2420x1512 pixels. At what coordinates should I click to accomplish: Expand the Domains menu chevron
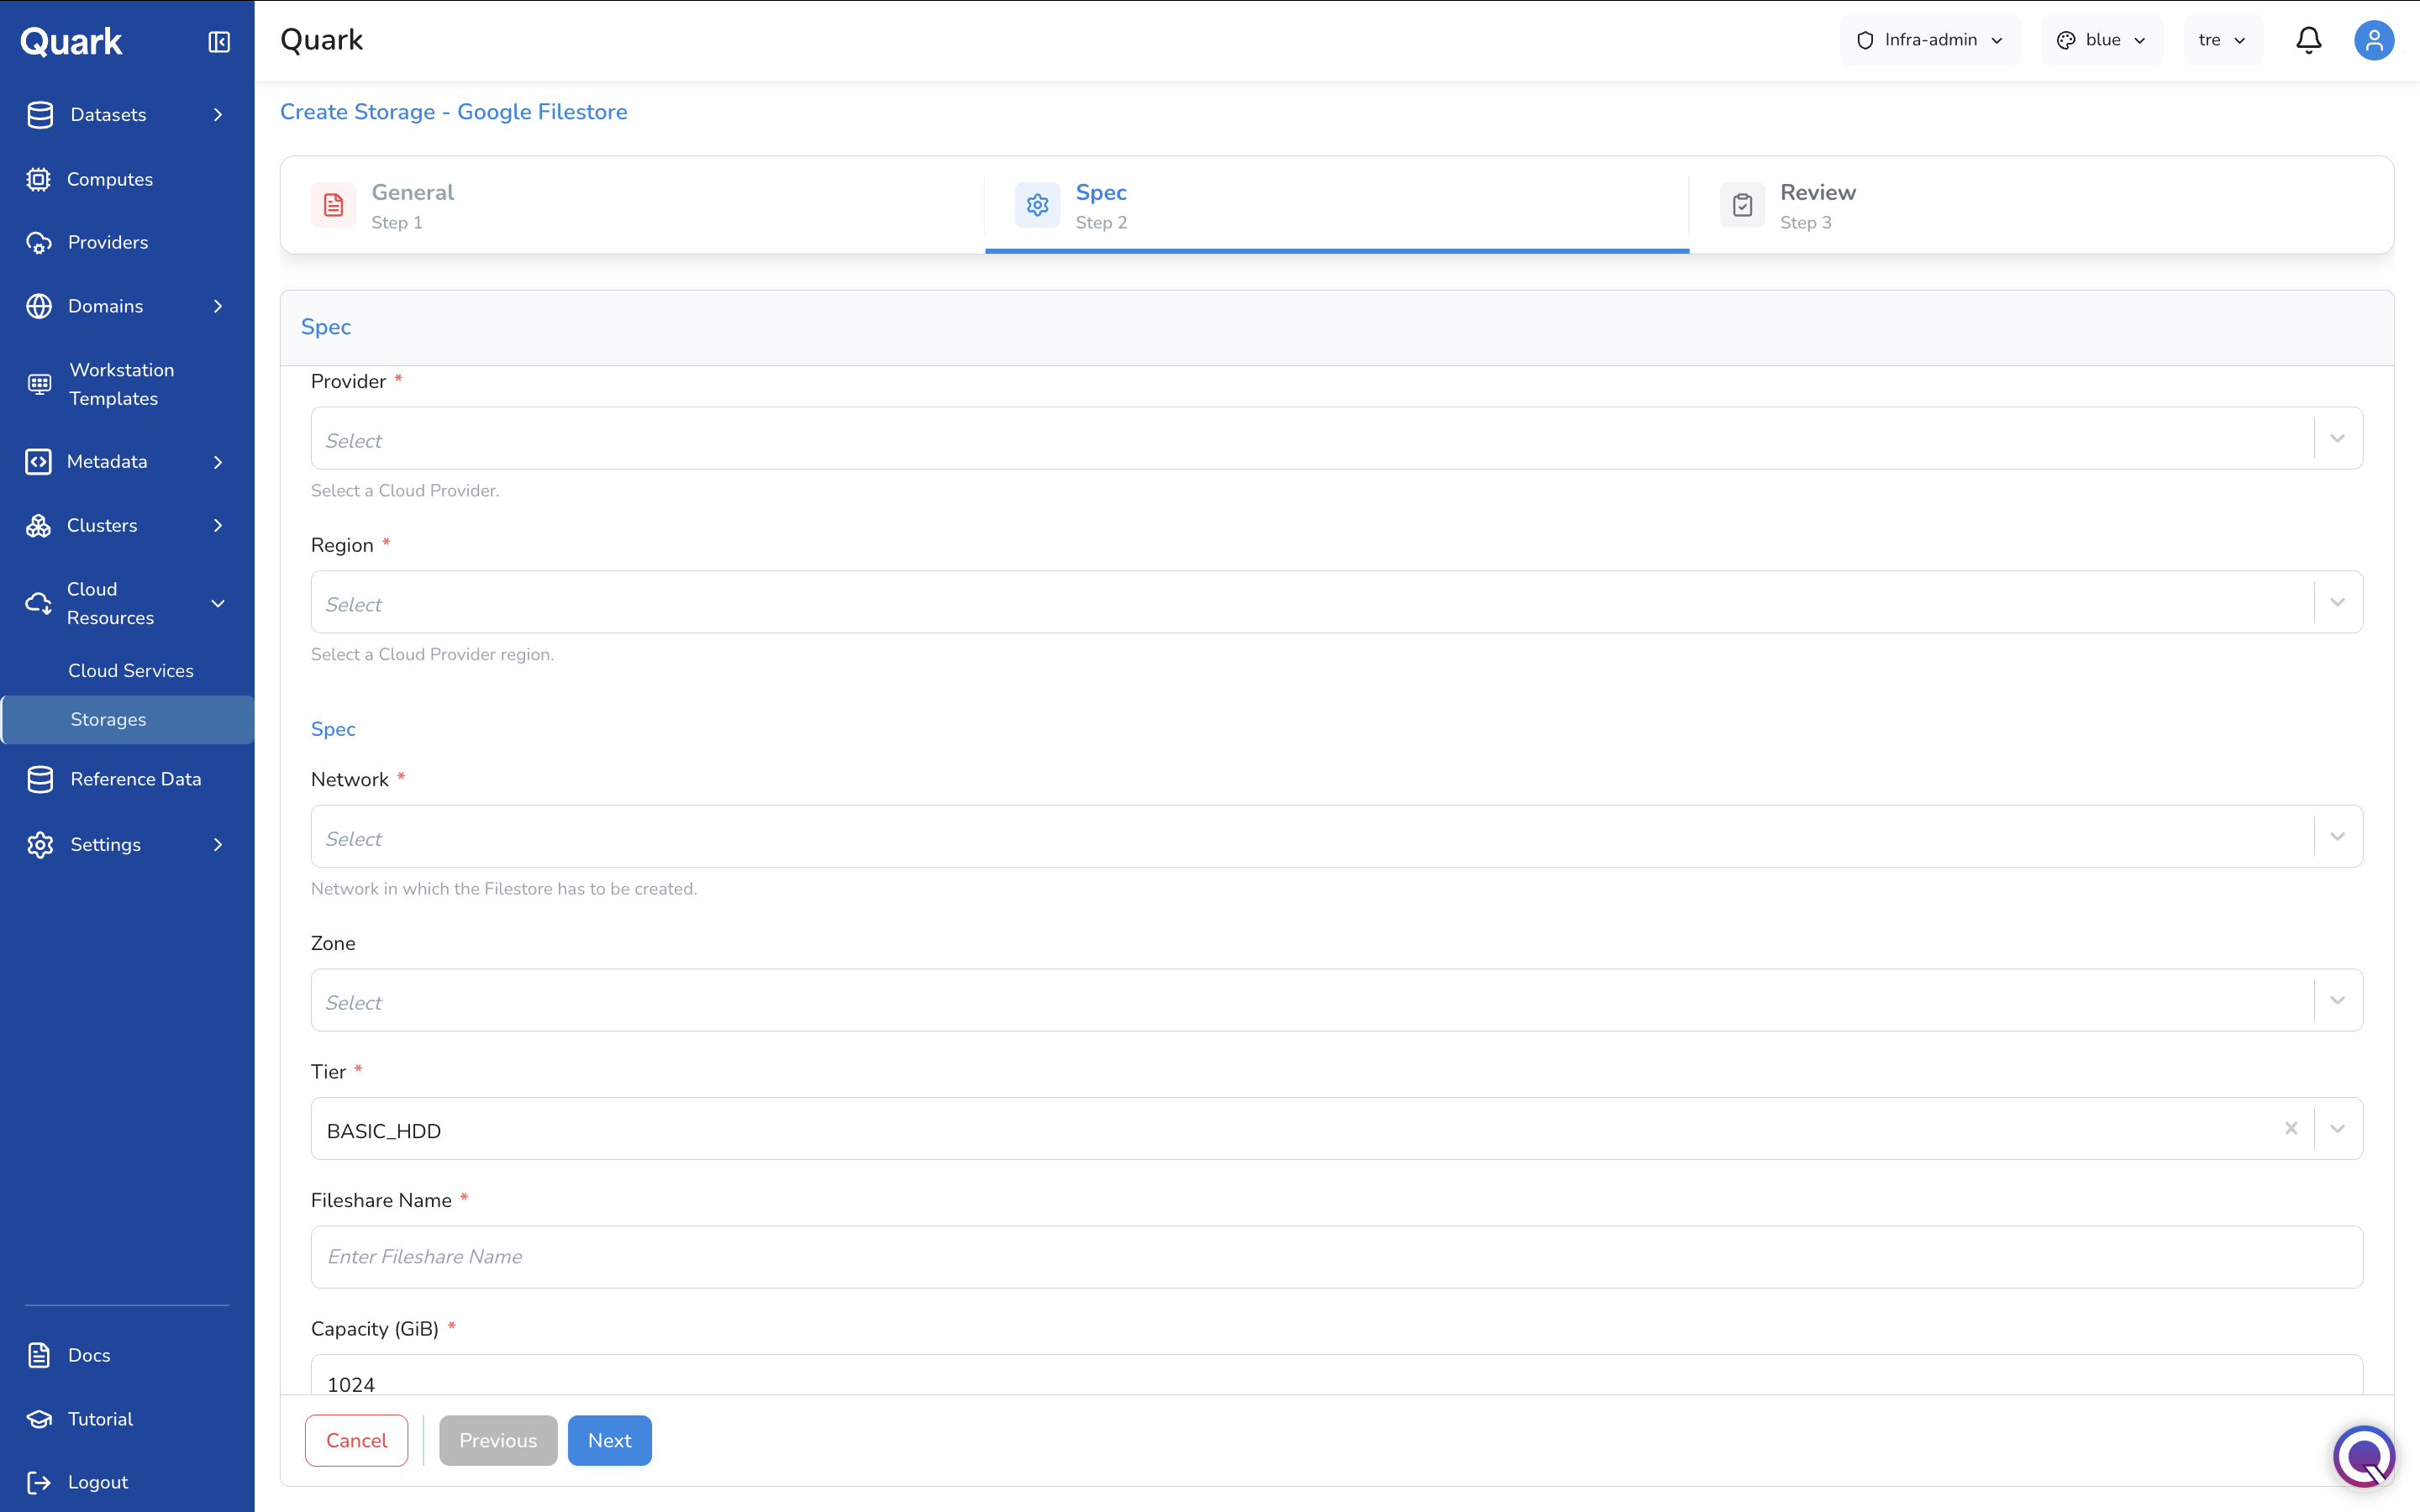click(x=218, y=306)
